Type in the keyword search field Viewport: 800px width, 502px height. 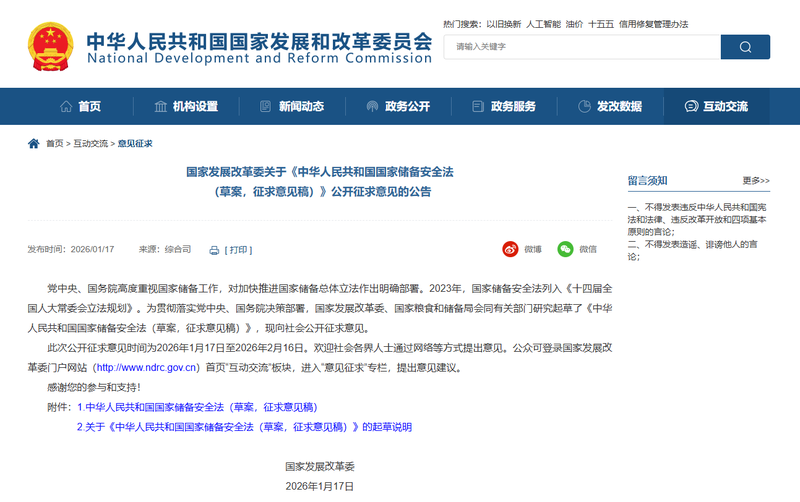click(580, 47)
